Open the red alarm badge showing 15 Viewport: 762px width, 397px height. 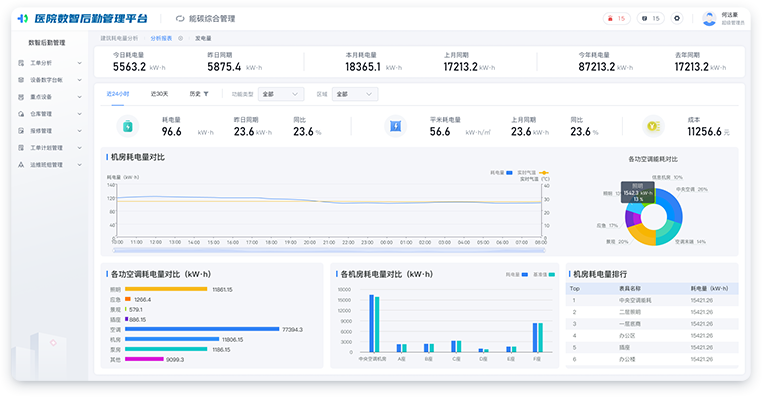point(616,18)
